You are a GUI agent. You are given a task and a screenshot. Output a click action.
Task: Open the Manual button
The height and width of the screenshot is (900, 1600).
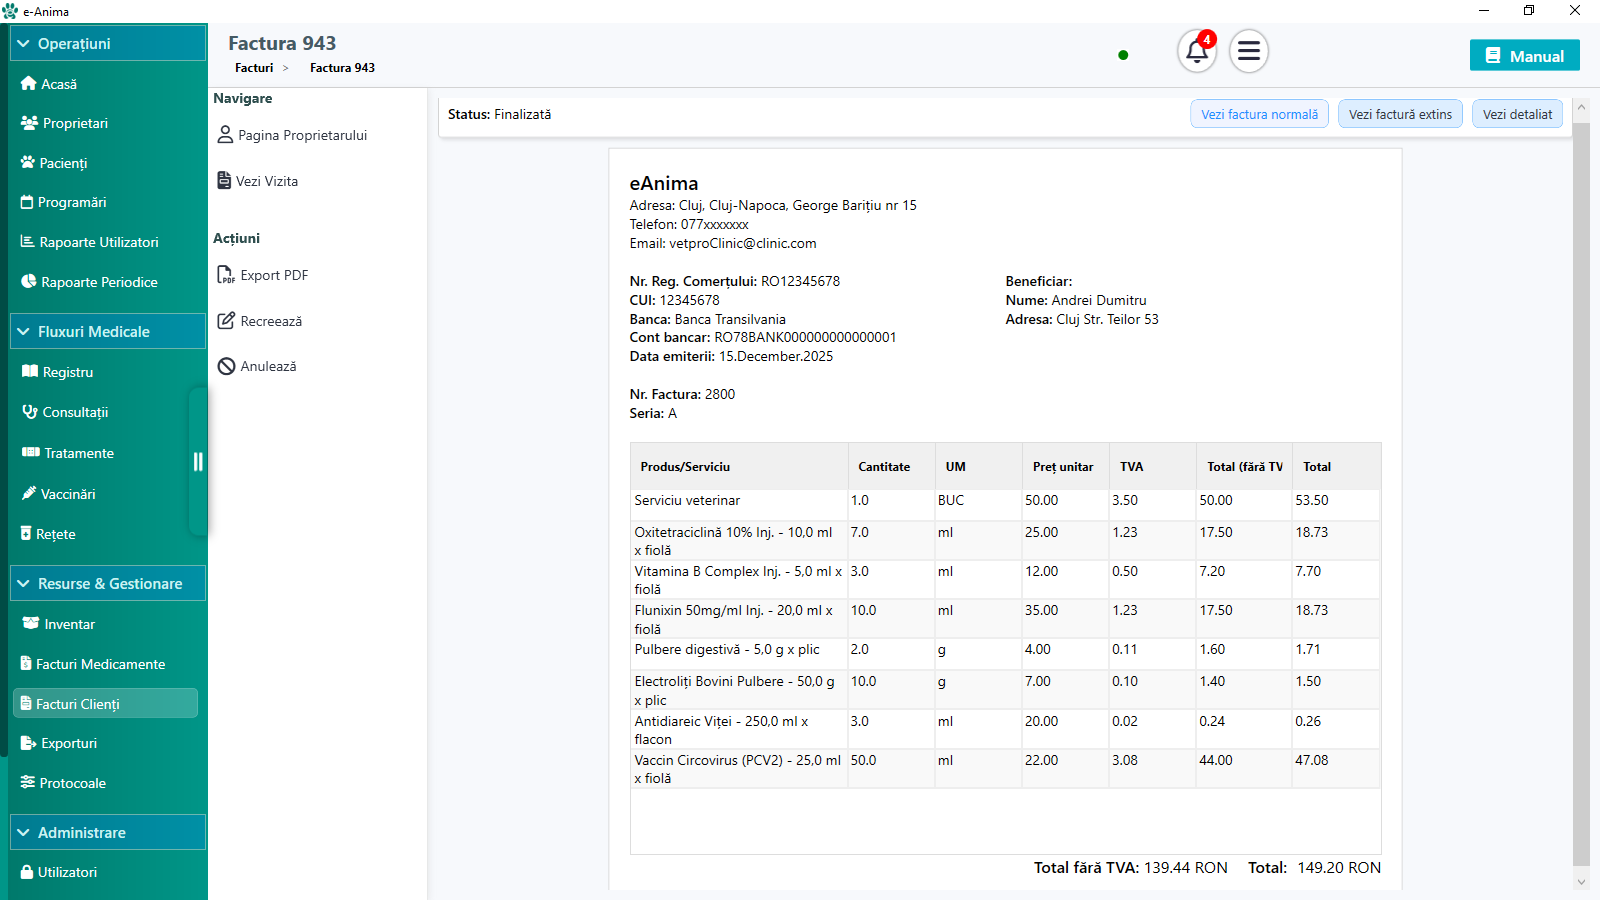click(1524, 56)
